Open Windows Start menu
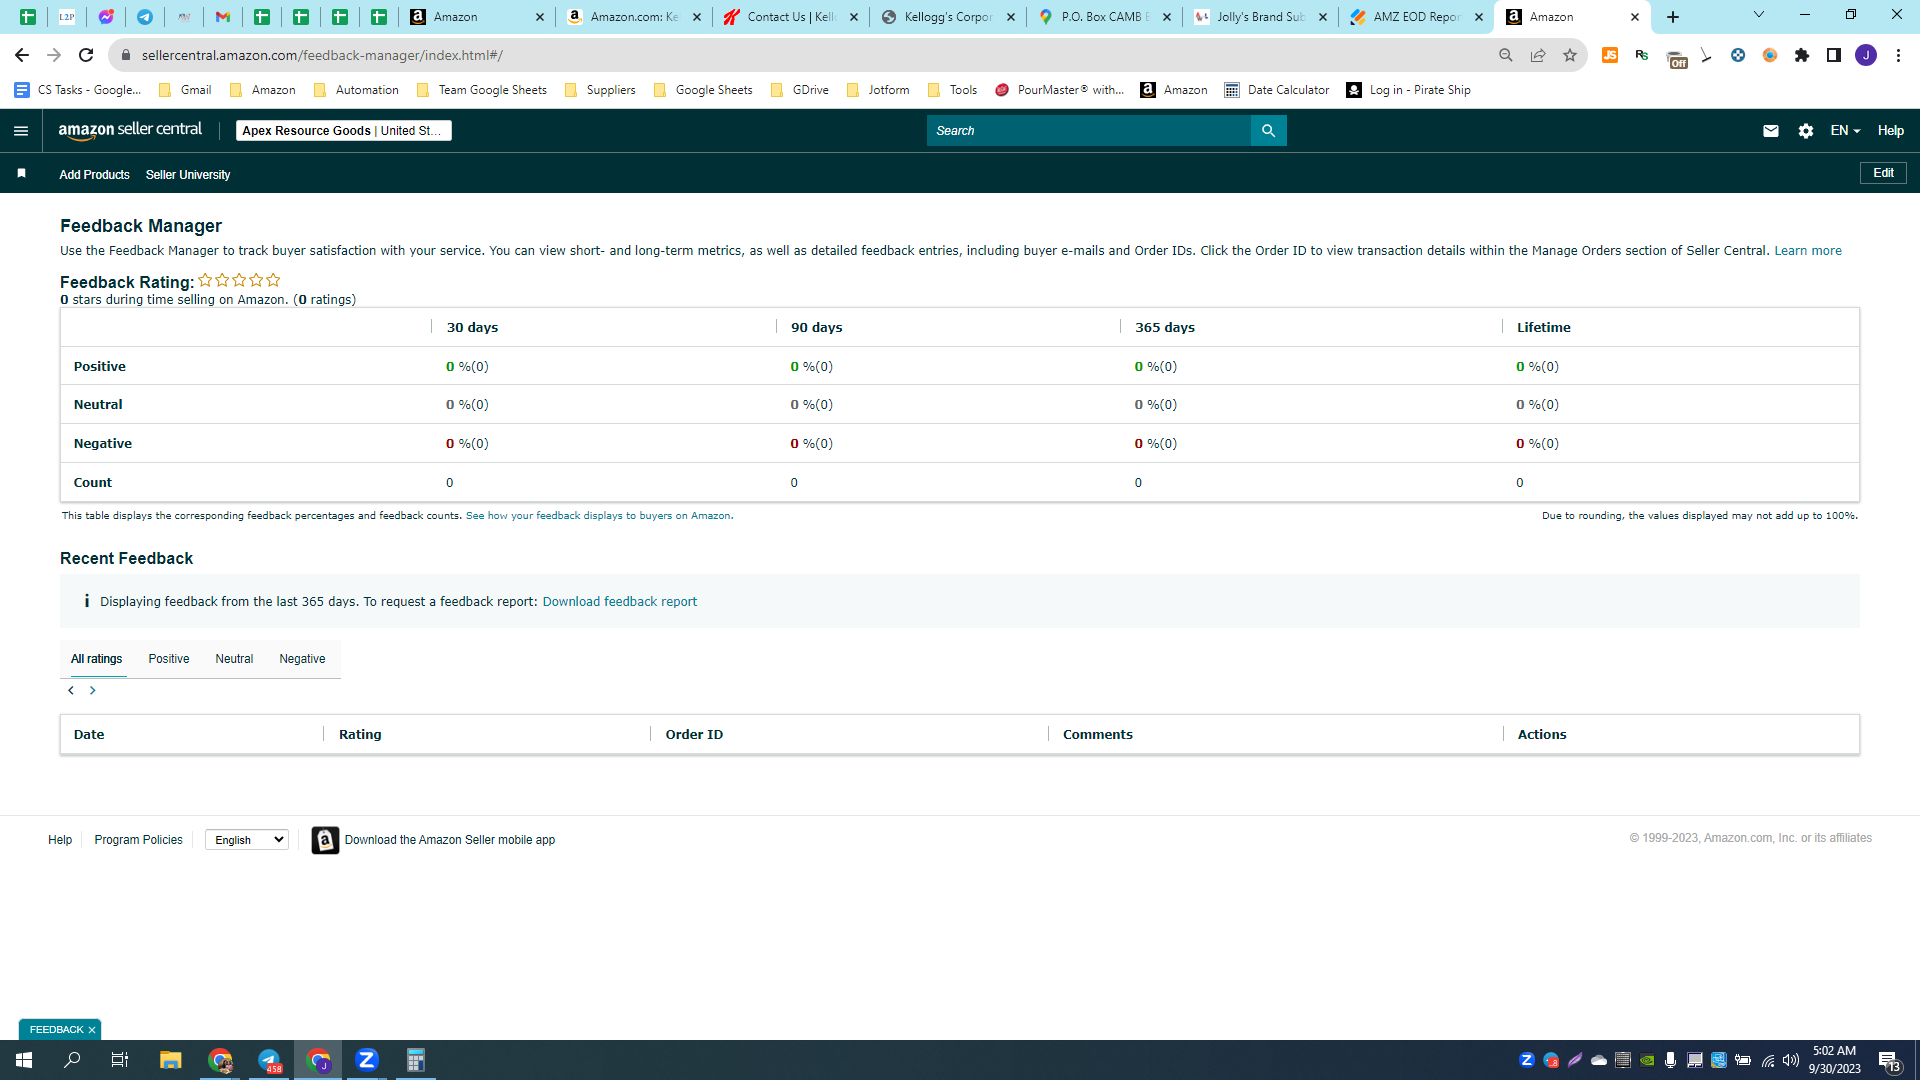This screenshot has height=1080, width=1920. coord(24,1060)
